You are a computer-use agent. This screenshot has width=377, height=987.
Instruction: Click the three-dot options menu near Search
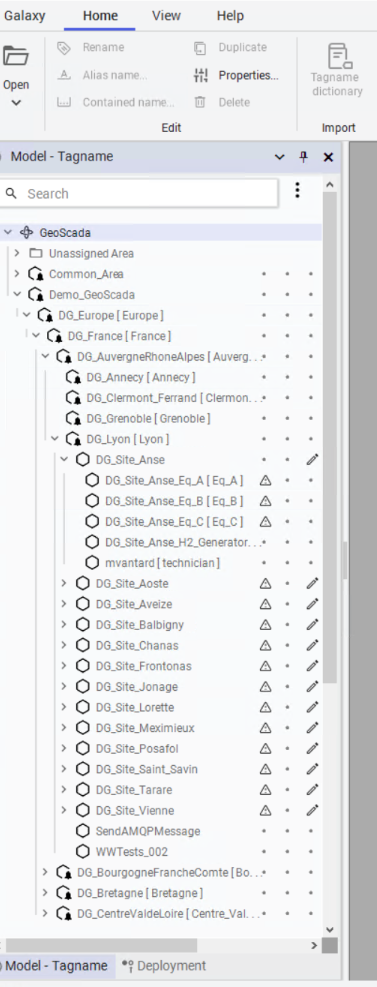pyautogui.click(x=298, y=190)
